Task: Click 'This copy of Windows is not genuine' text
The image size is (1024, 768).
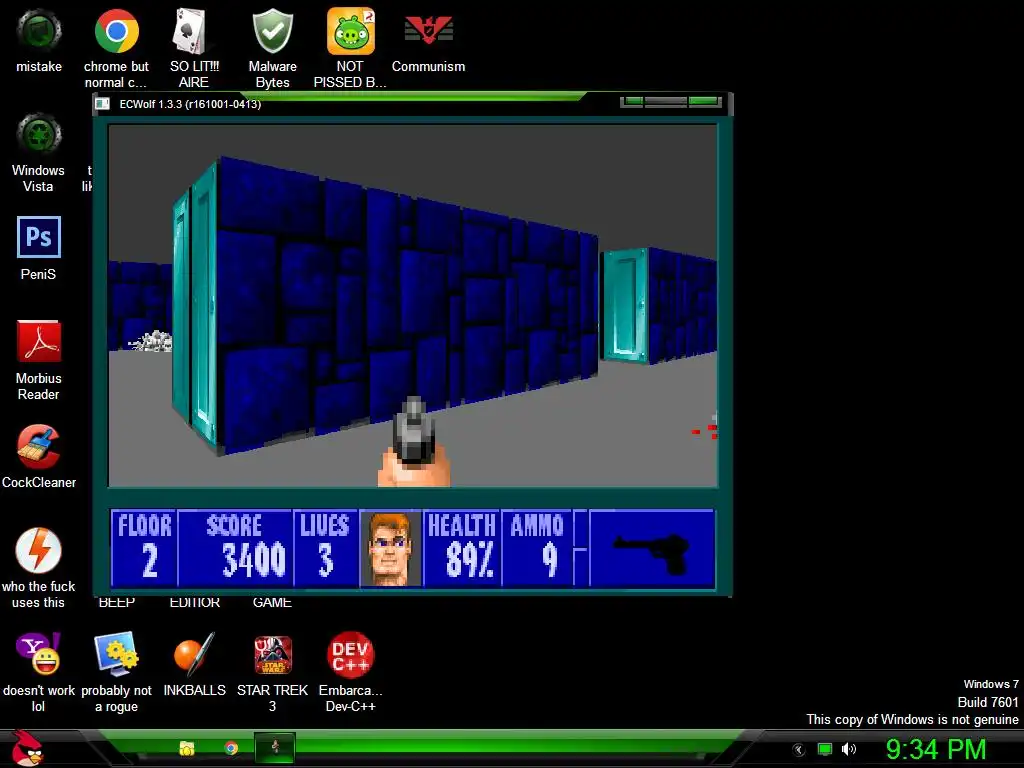Action: 912,719
